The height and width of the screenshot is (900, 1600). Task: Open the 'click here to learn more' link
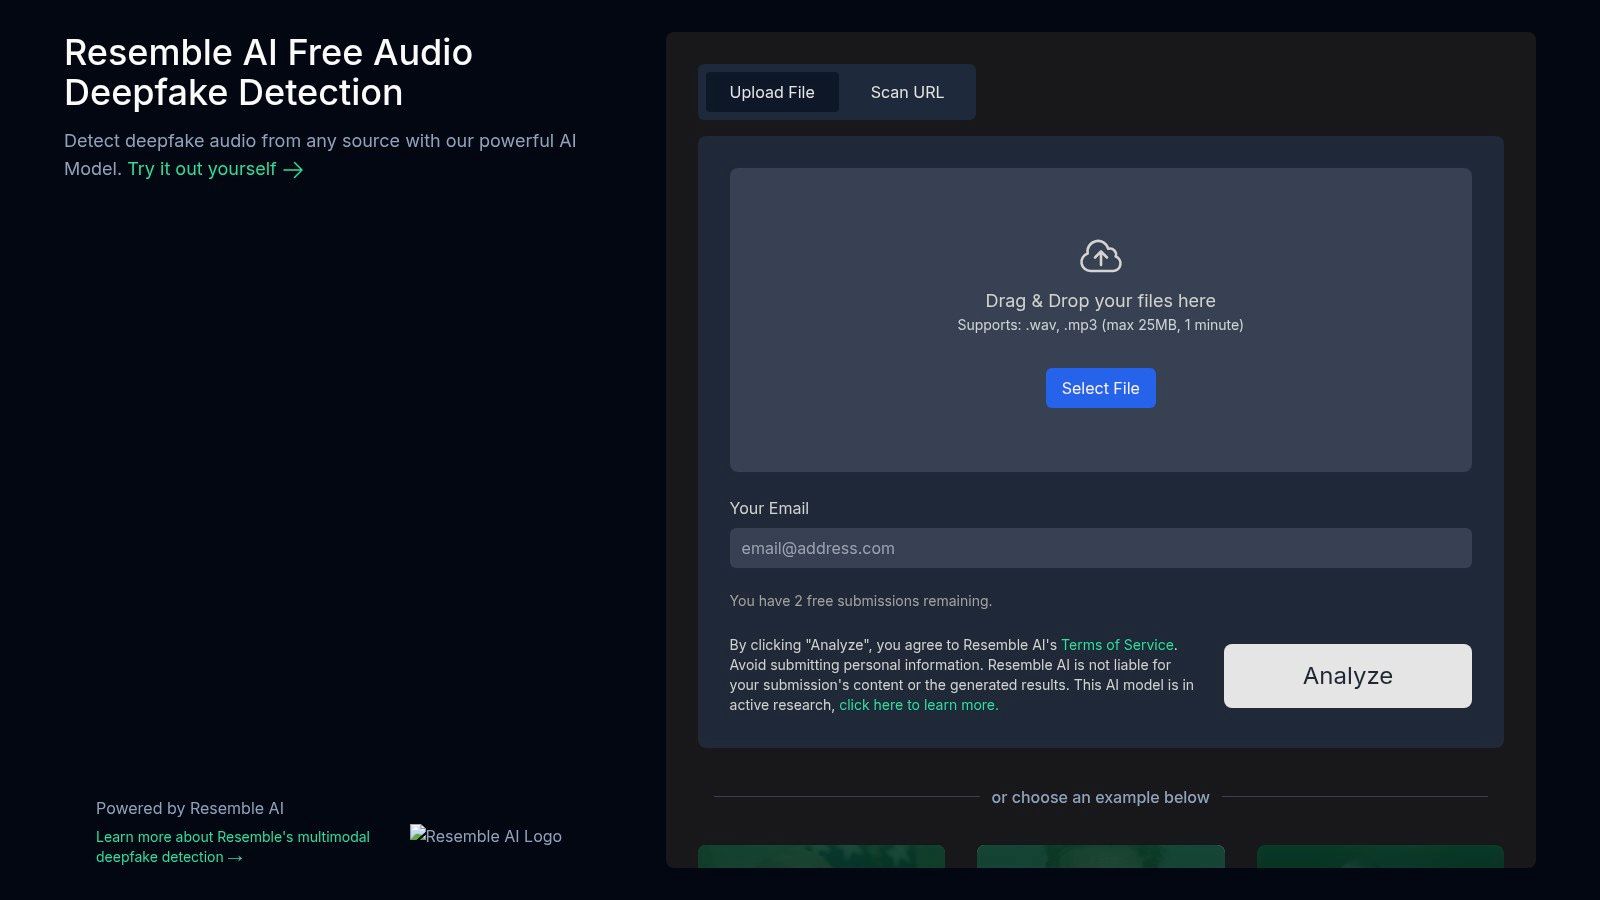click(x=918, y=705)
